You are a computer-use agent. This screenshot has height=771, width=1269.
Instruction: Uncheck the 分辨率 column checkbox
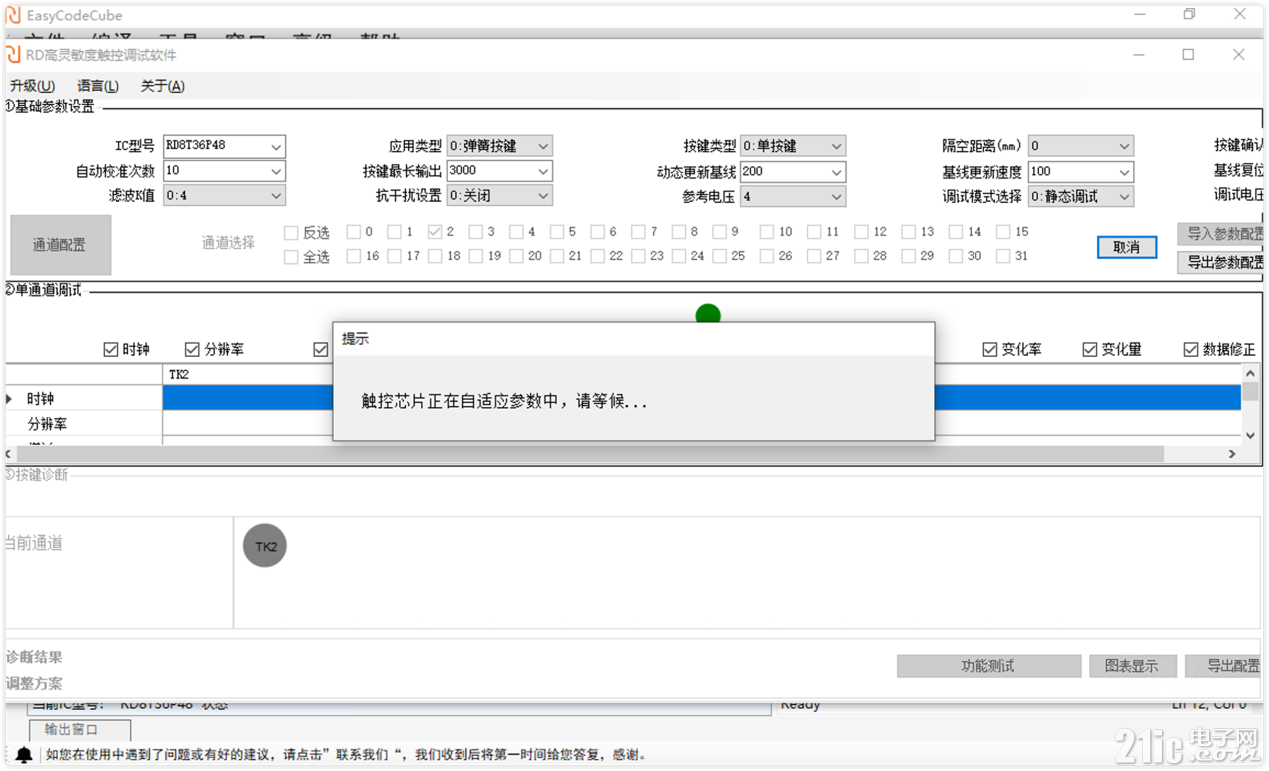coord(192,349)
